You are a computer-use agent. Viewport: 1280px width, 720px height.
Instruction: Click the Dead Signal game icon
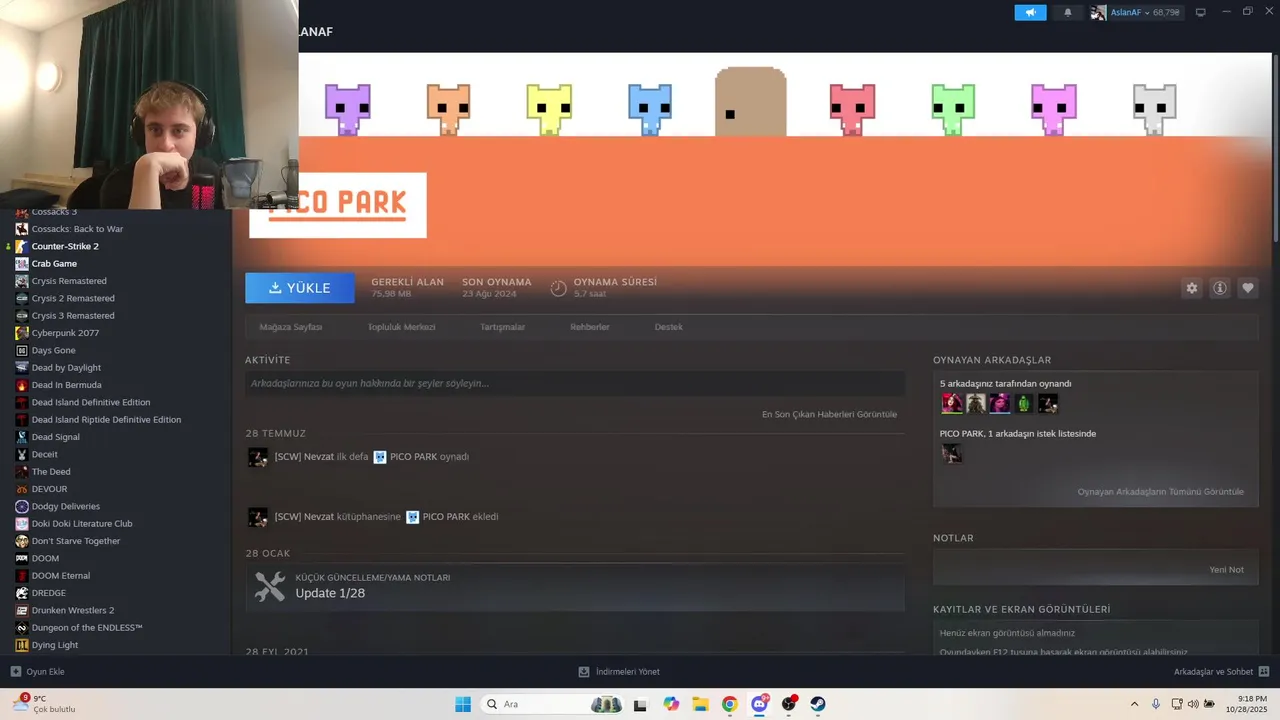(x=22, y=437)
